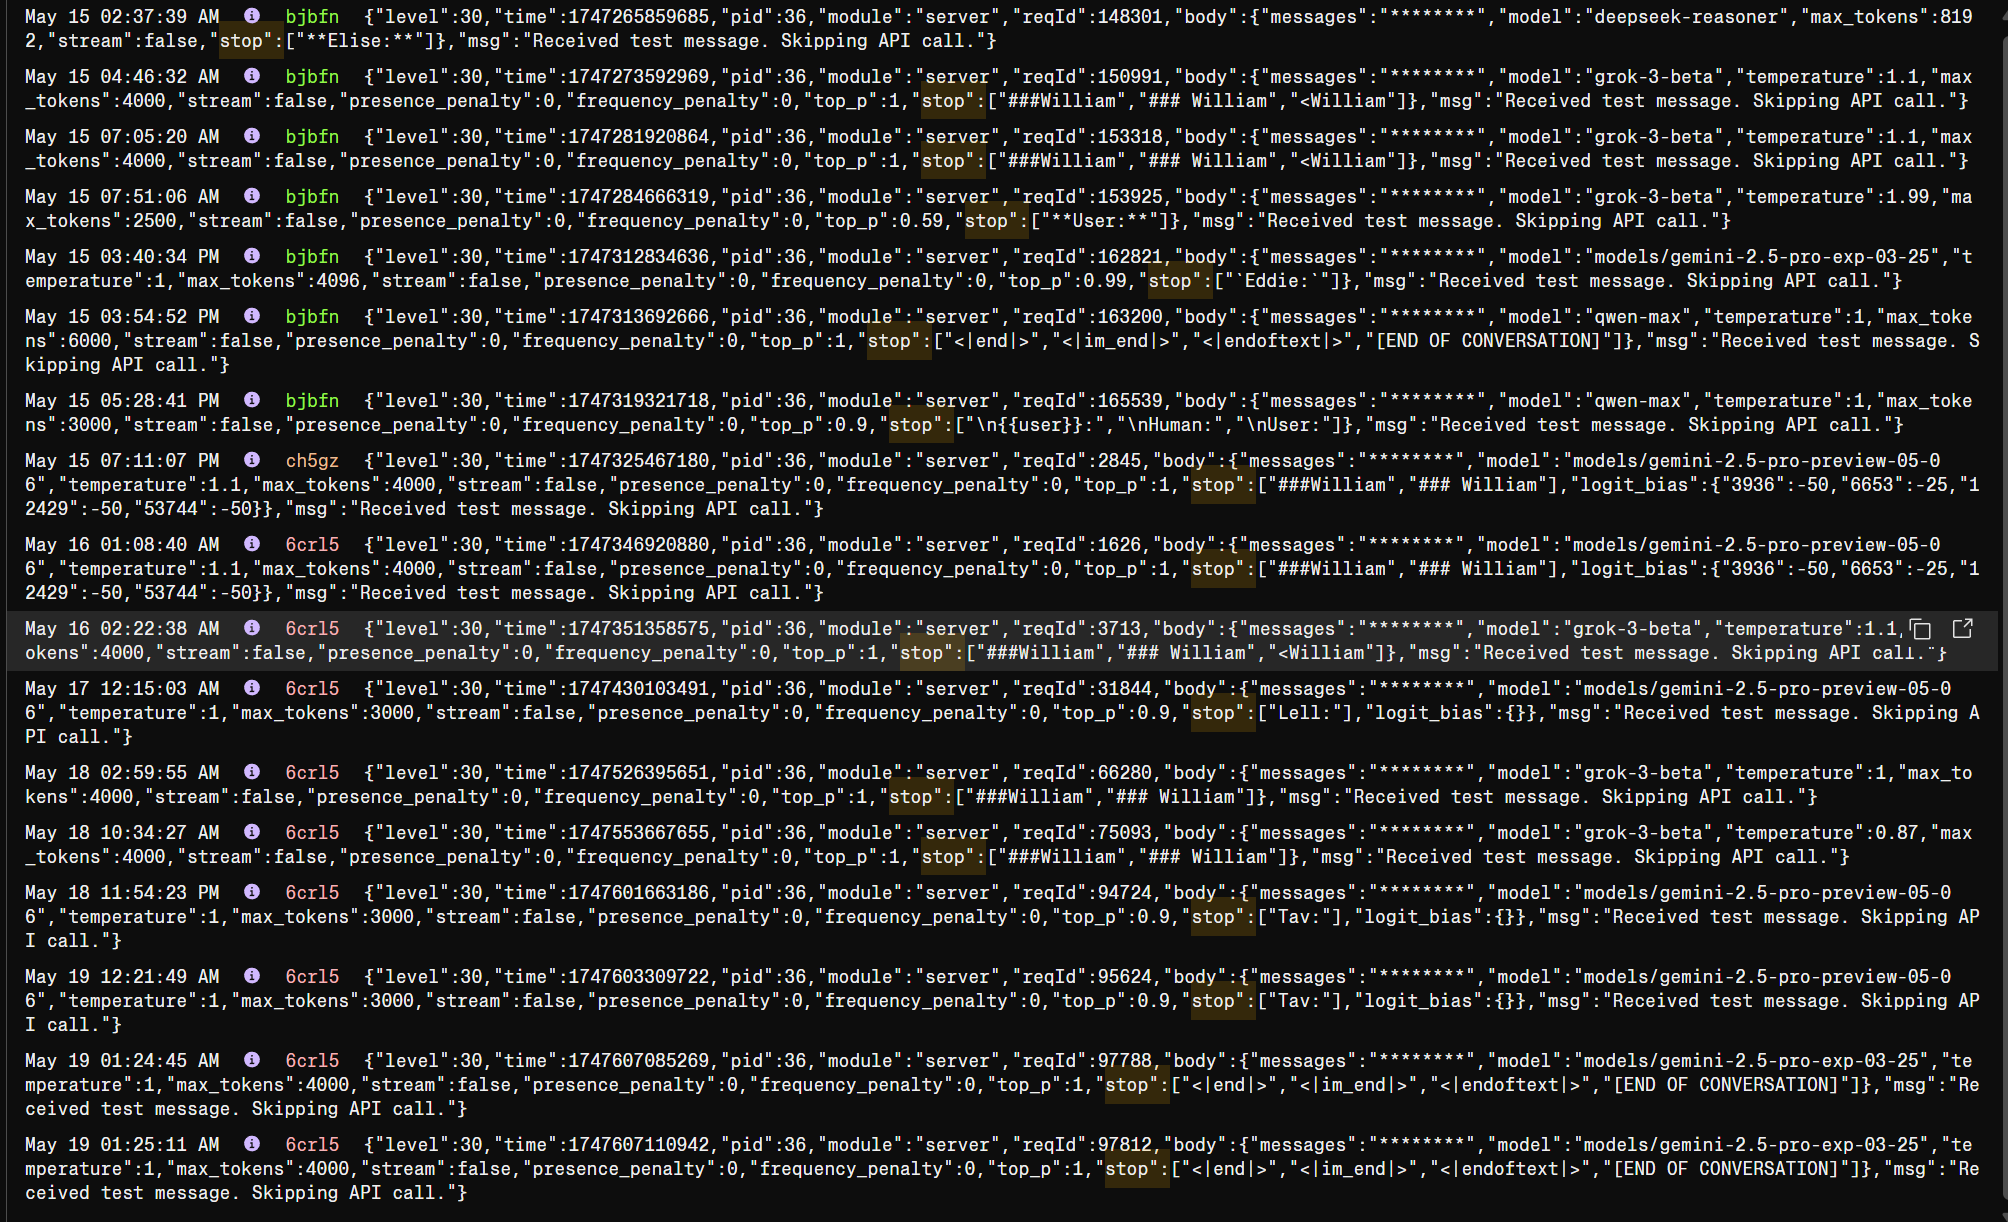Image resolution: width=2008 pixels, height=1222 pixels.
Task: Click info icon on May 15 07:51:06 AM log
Action: click(252, 196)
